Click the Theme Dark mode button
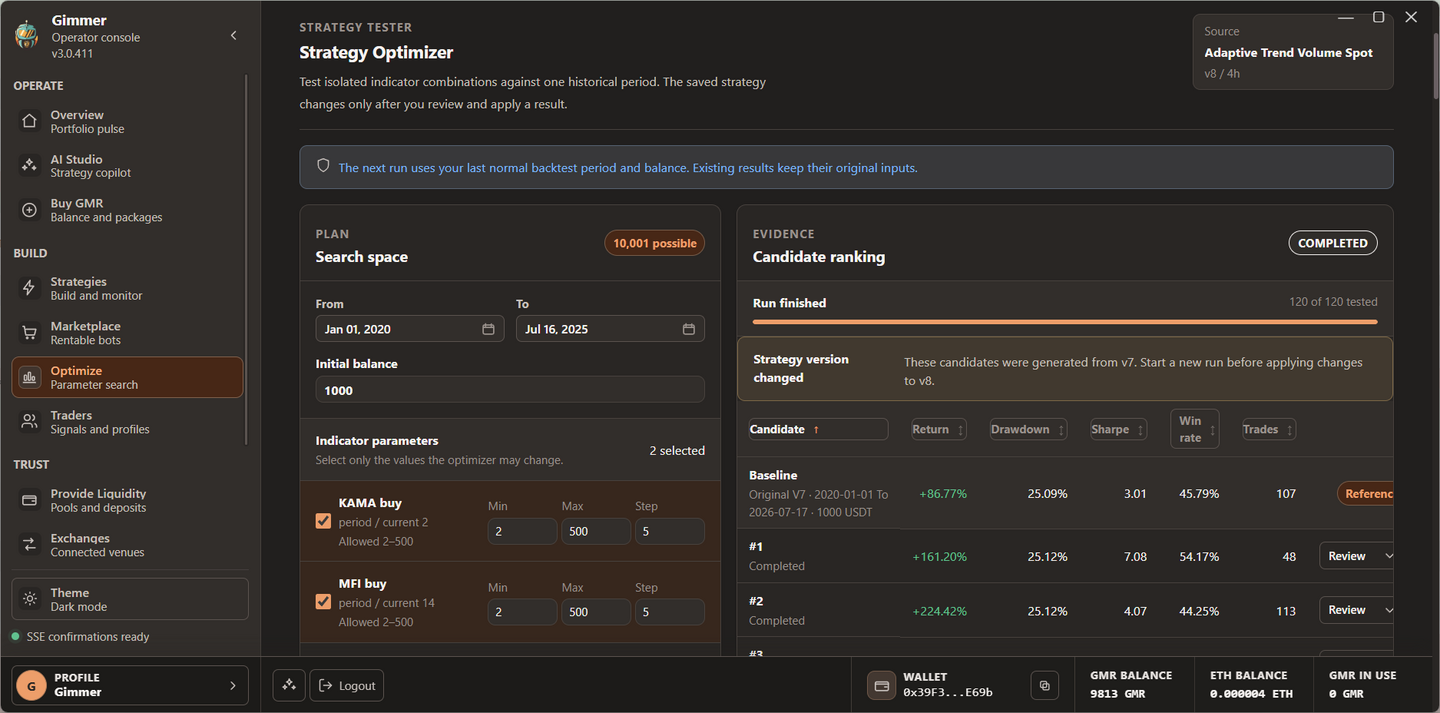Image resolution: width=1440 pixels, height=713 pixels. (x=130, y=599)
